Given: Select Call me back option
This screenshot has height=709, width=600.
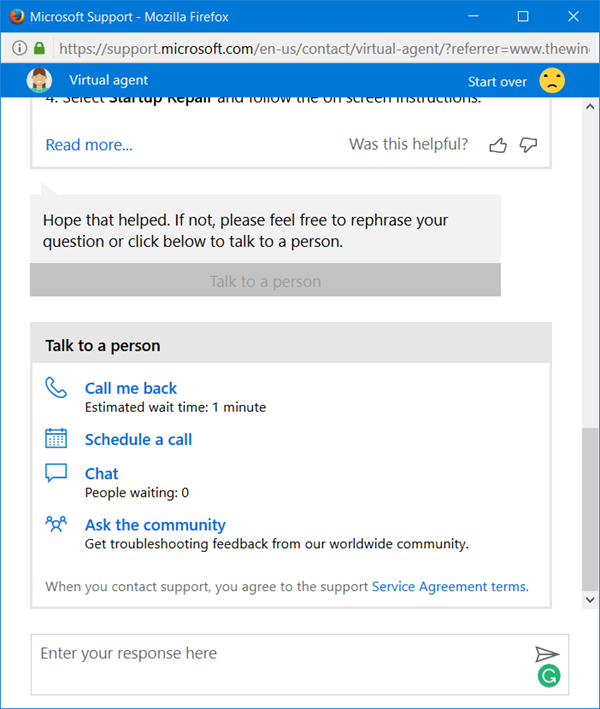Looking at the screenshot, I should [131, 388].
